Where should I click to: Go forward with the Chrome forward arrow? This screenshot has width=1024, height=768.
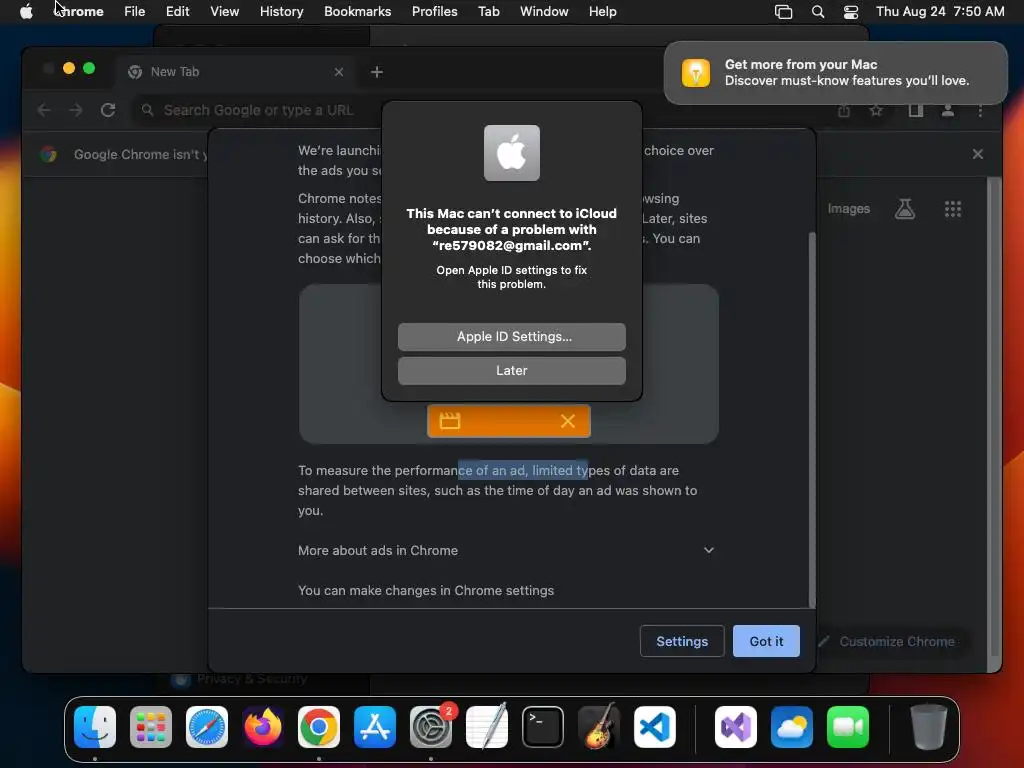click(x=76, y=110)
